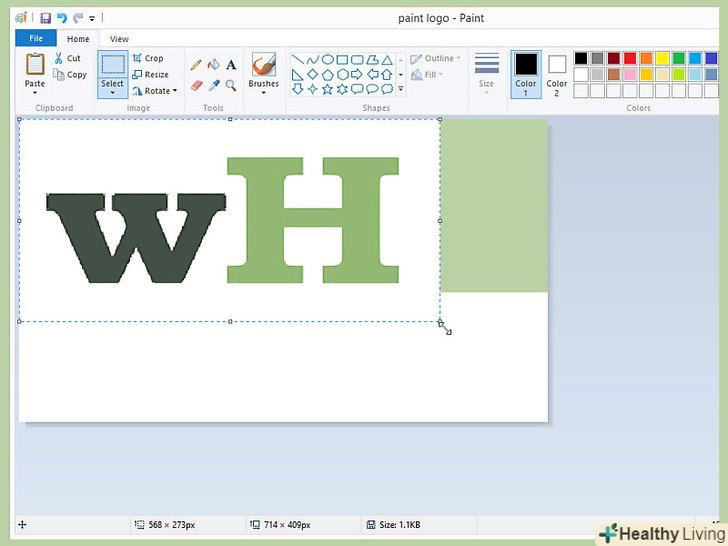Expand the shape Outline dropdown
This screenshot has height=546, width=728.
coord(436,58)
